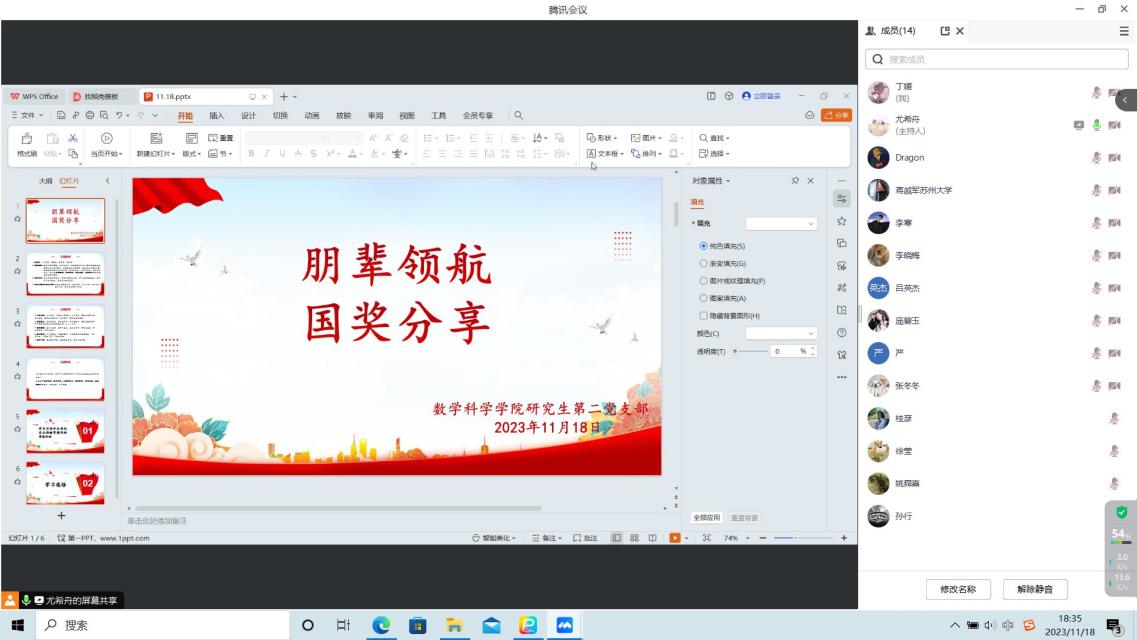Switch to the 插入 ribbon tab
Screen dimensions: 1137x640
216,115
